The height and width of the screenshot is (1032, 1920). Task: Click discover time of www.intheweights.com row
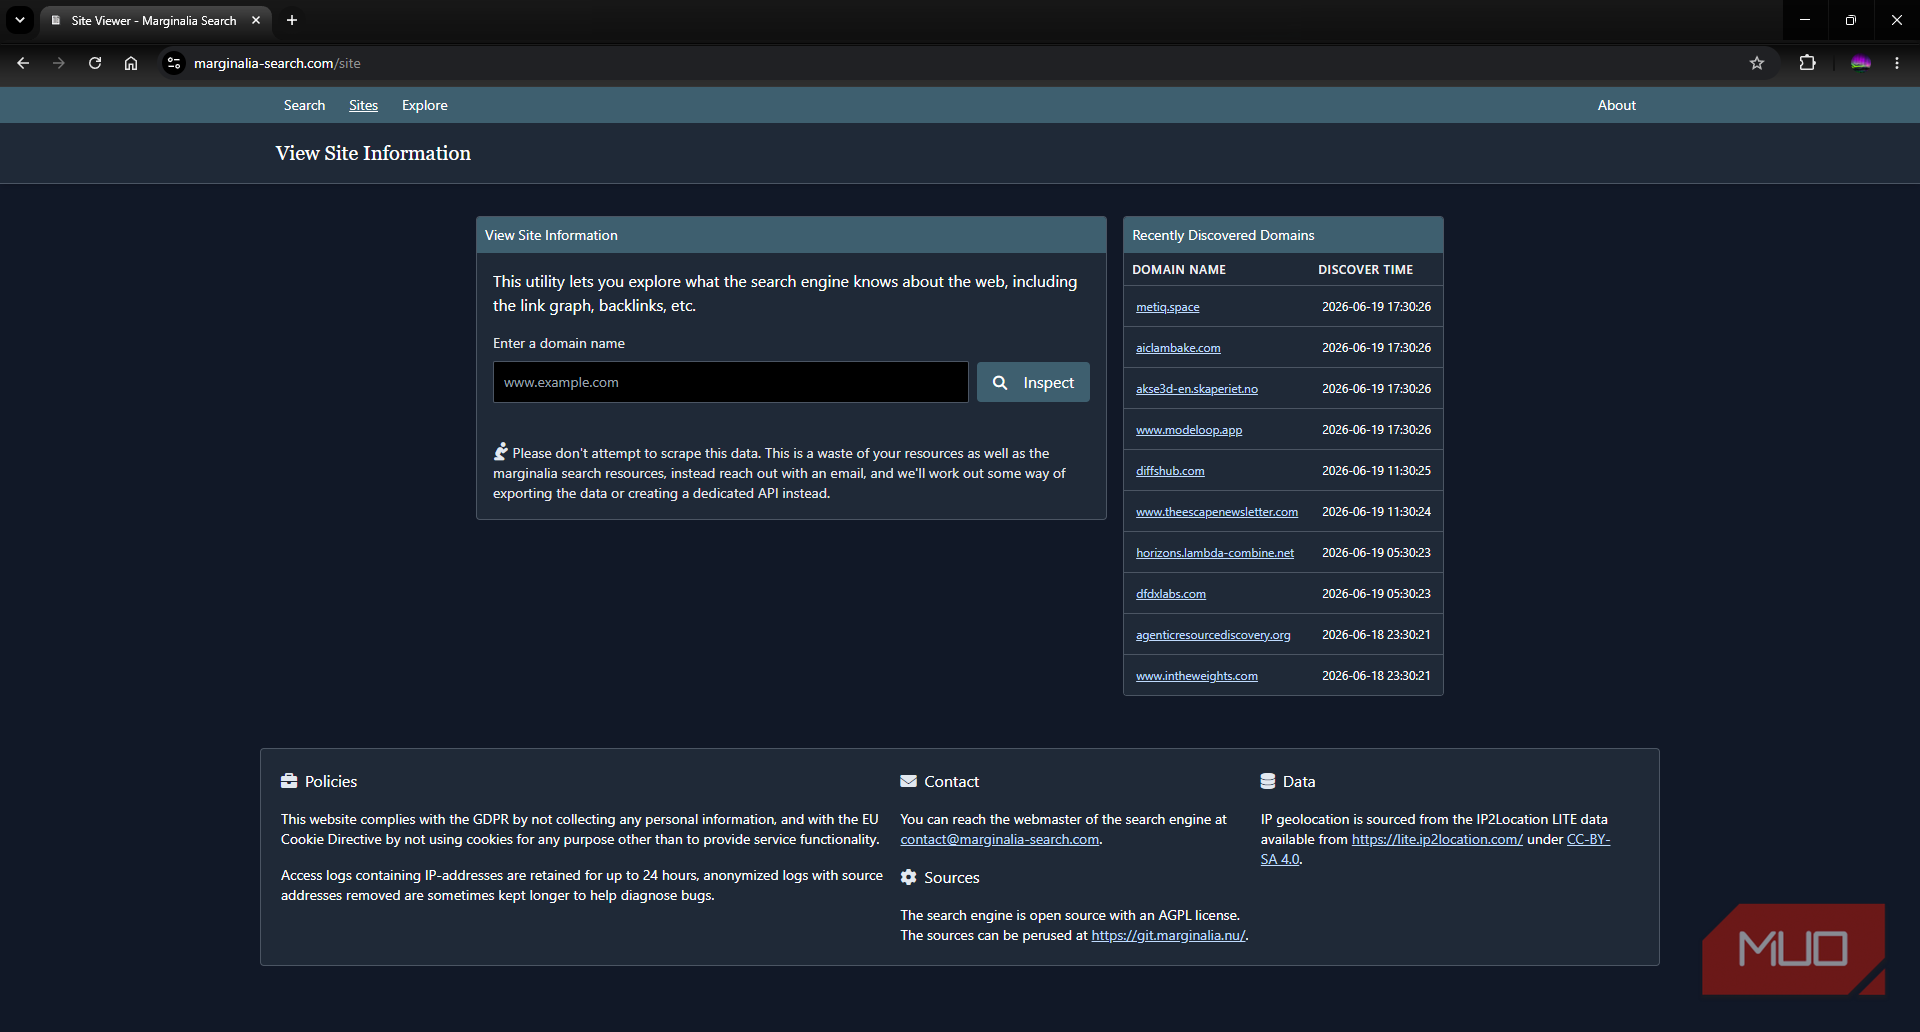[1376, 676]
